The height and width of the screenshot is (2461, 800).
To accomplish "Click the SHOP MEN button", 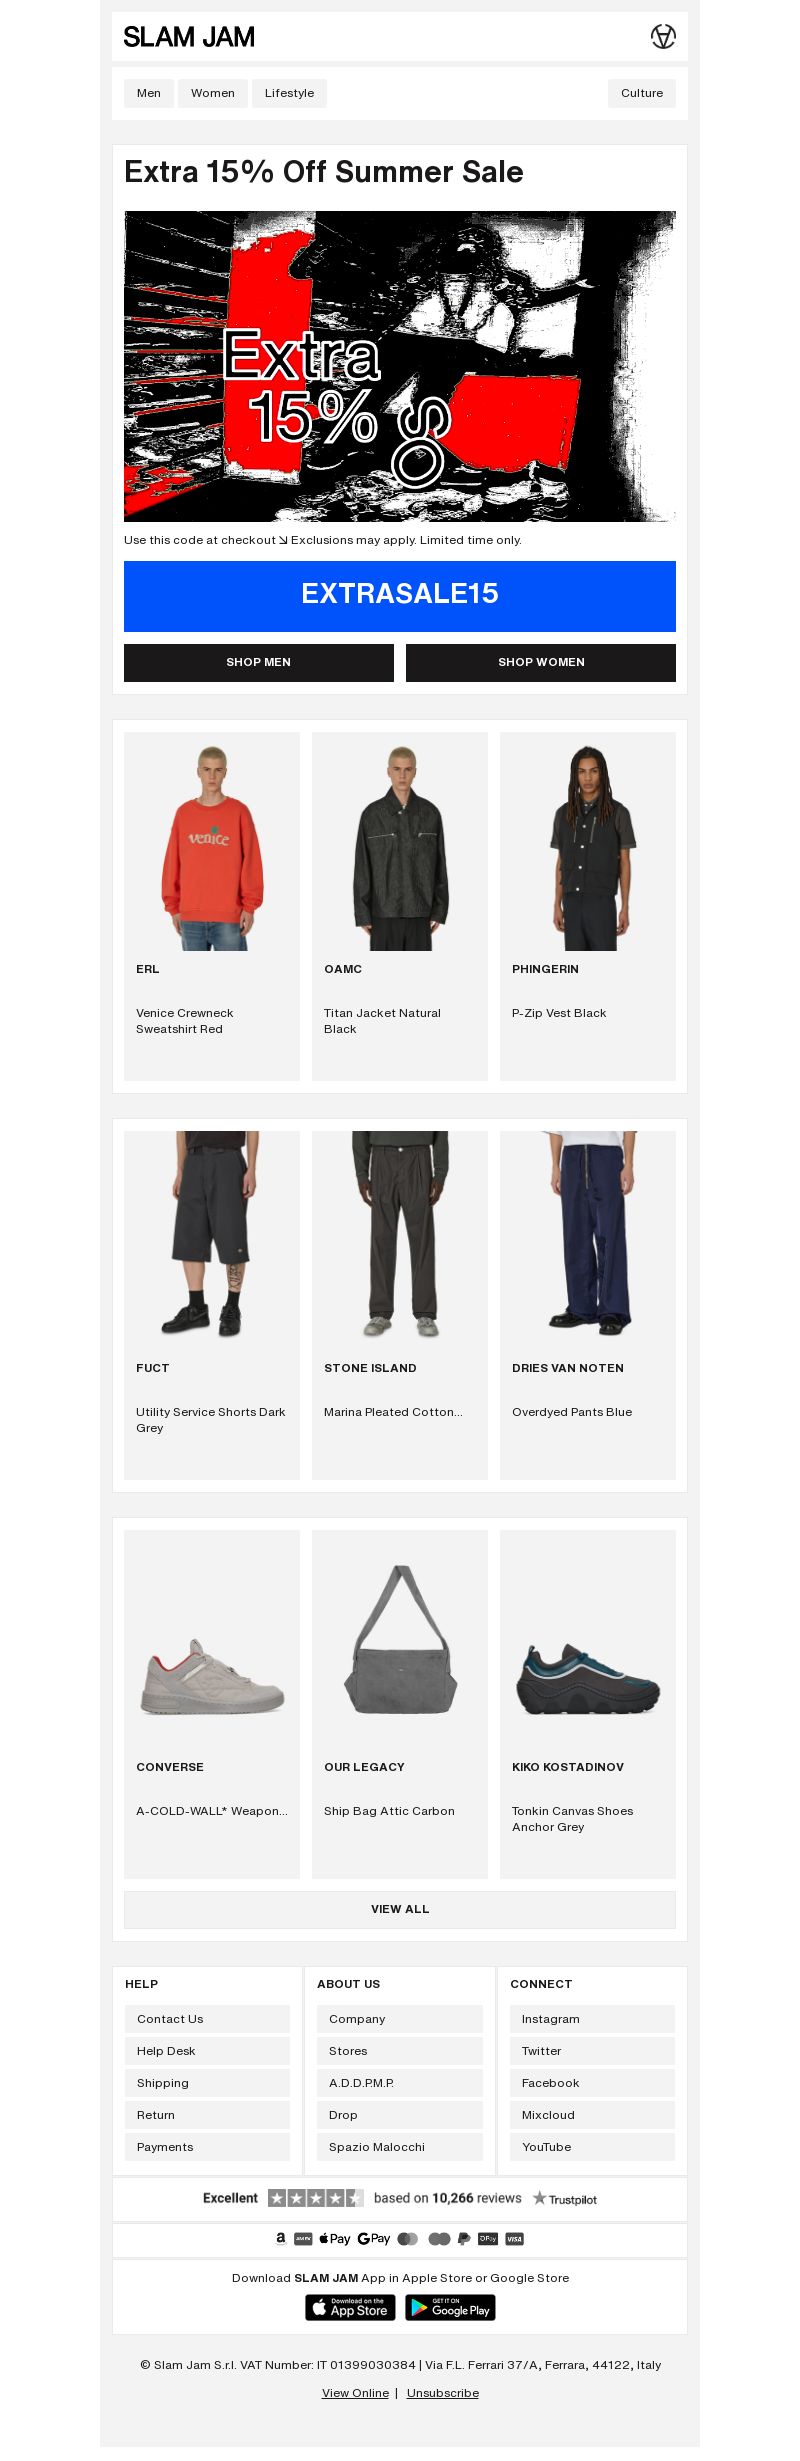I will point(259,662).
